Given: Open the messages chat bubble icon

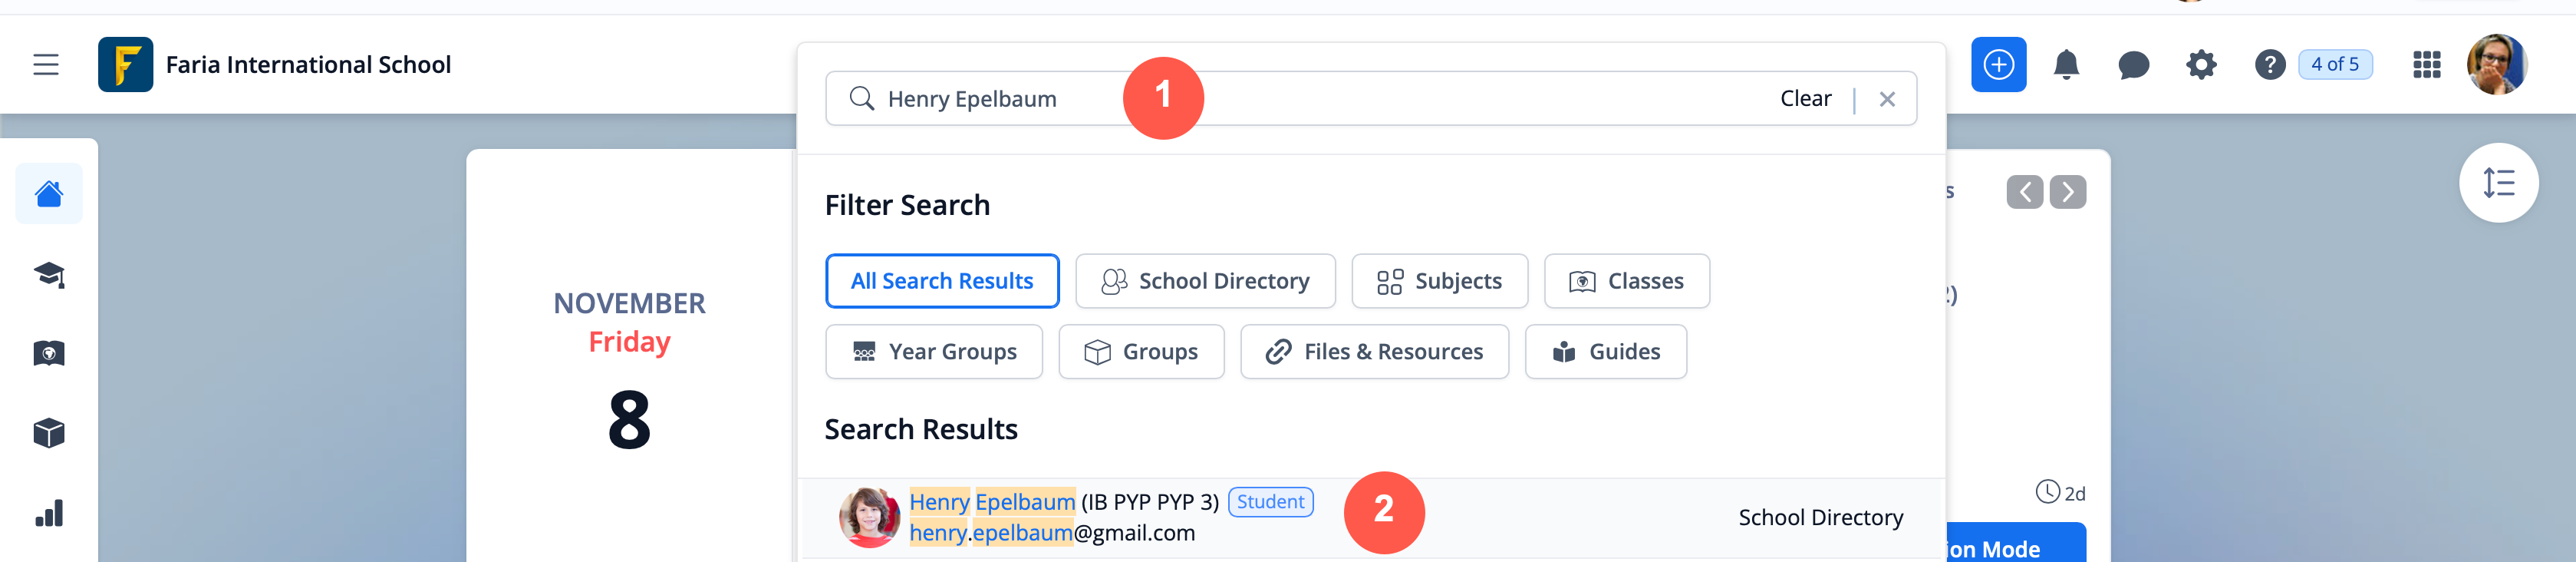Looking at the screenshot, I should (2133, 66).
